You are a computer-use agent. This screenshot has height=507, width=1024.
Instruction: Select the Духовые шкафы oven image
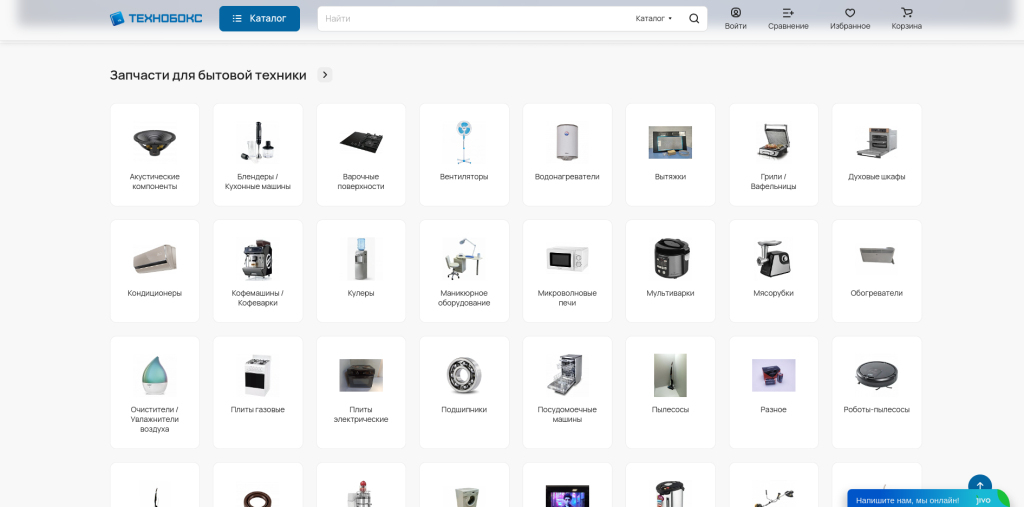pos(876,142)
